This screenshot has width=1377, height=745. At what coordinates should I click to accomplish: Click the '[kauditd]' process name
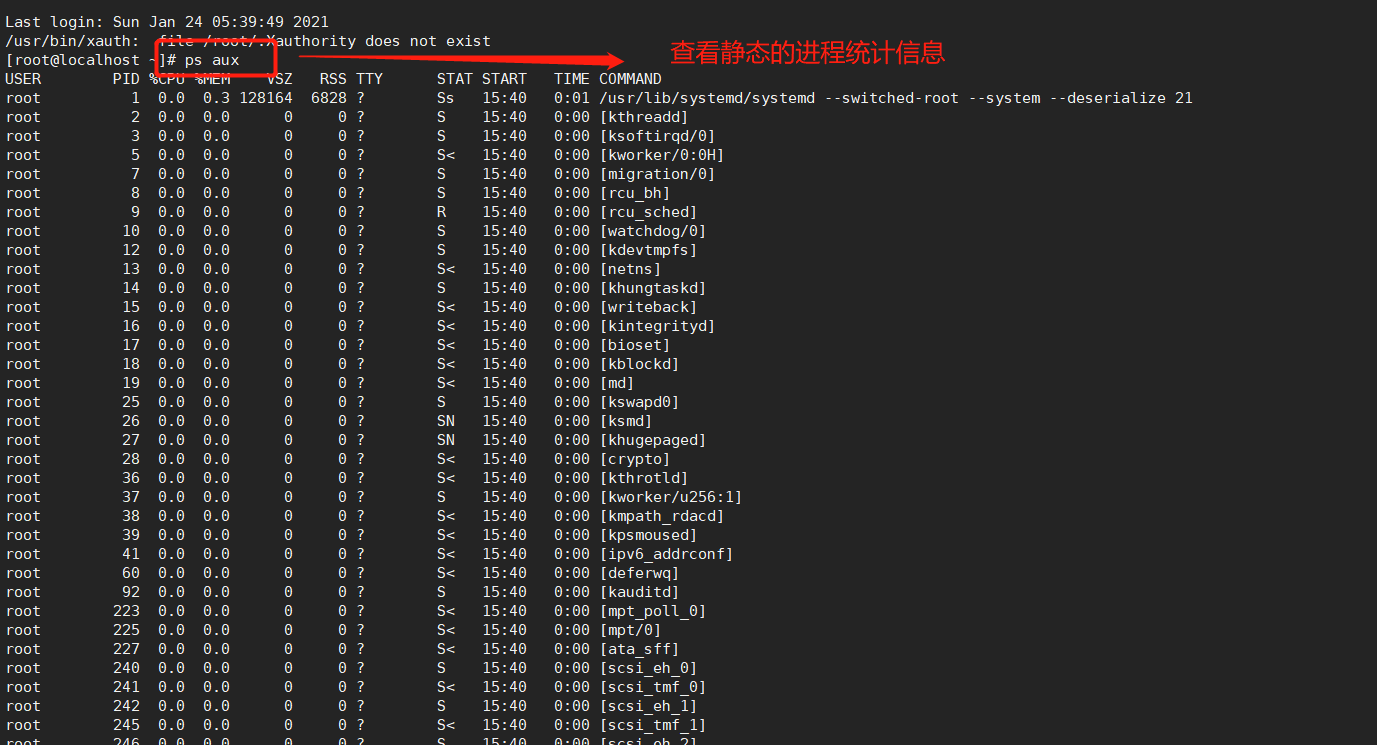pyautogui.click(x=639, y=592)
